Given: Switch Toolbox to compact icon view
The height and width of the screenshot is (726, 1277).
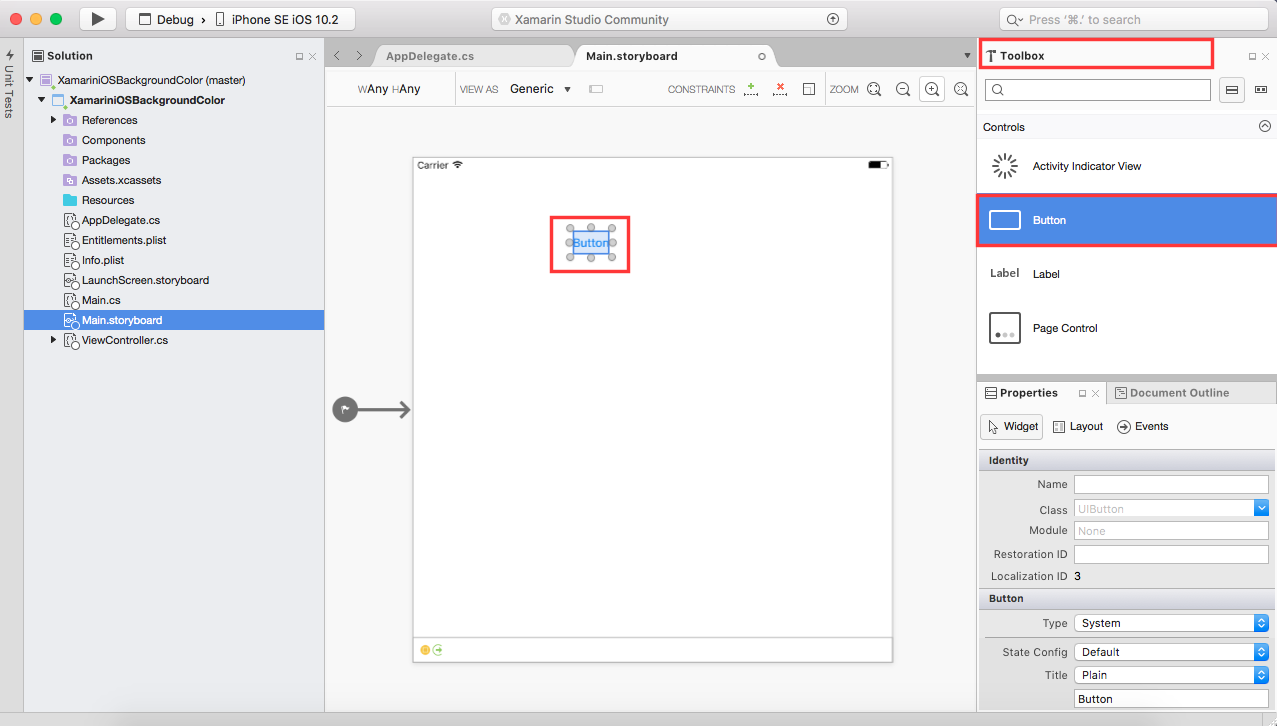Looking at the screenshot, I should (x=1260, y=90).
